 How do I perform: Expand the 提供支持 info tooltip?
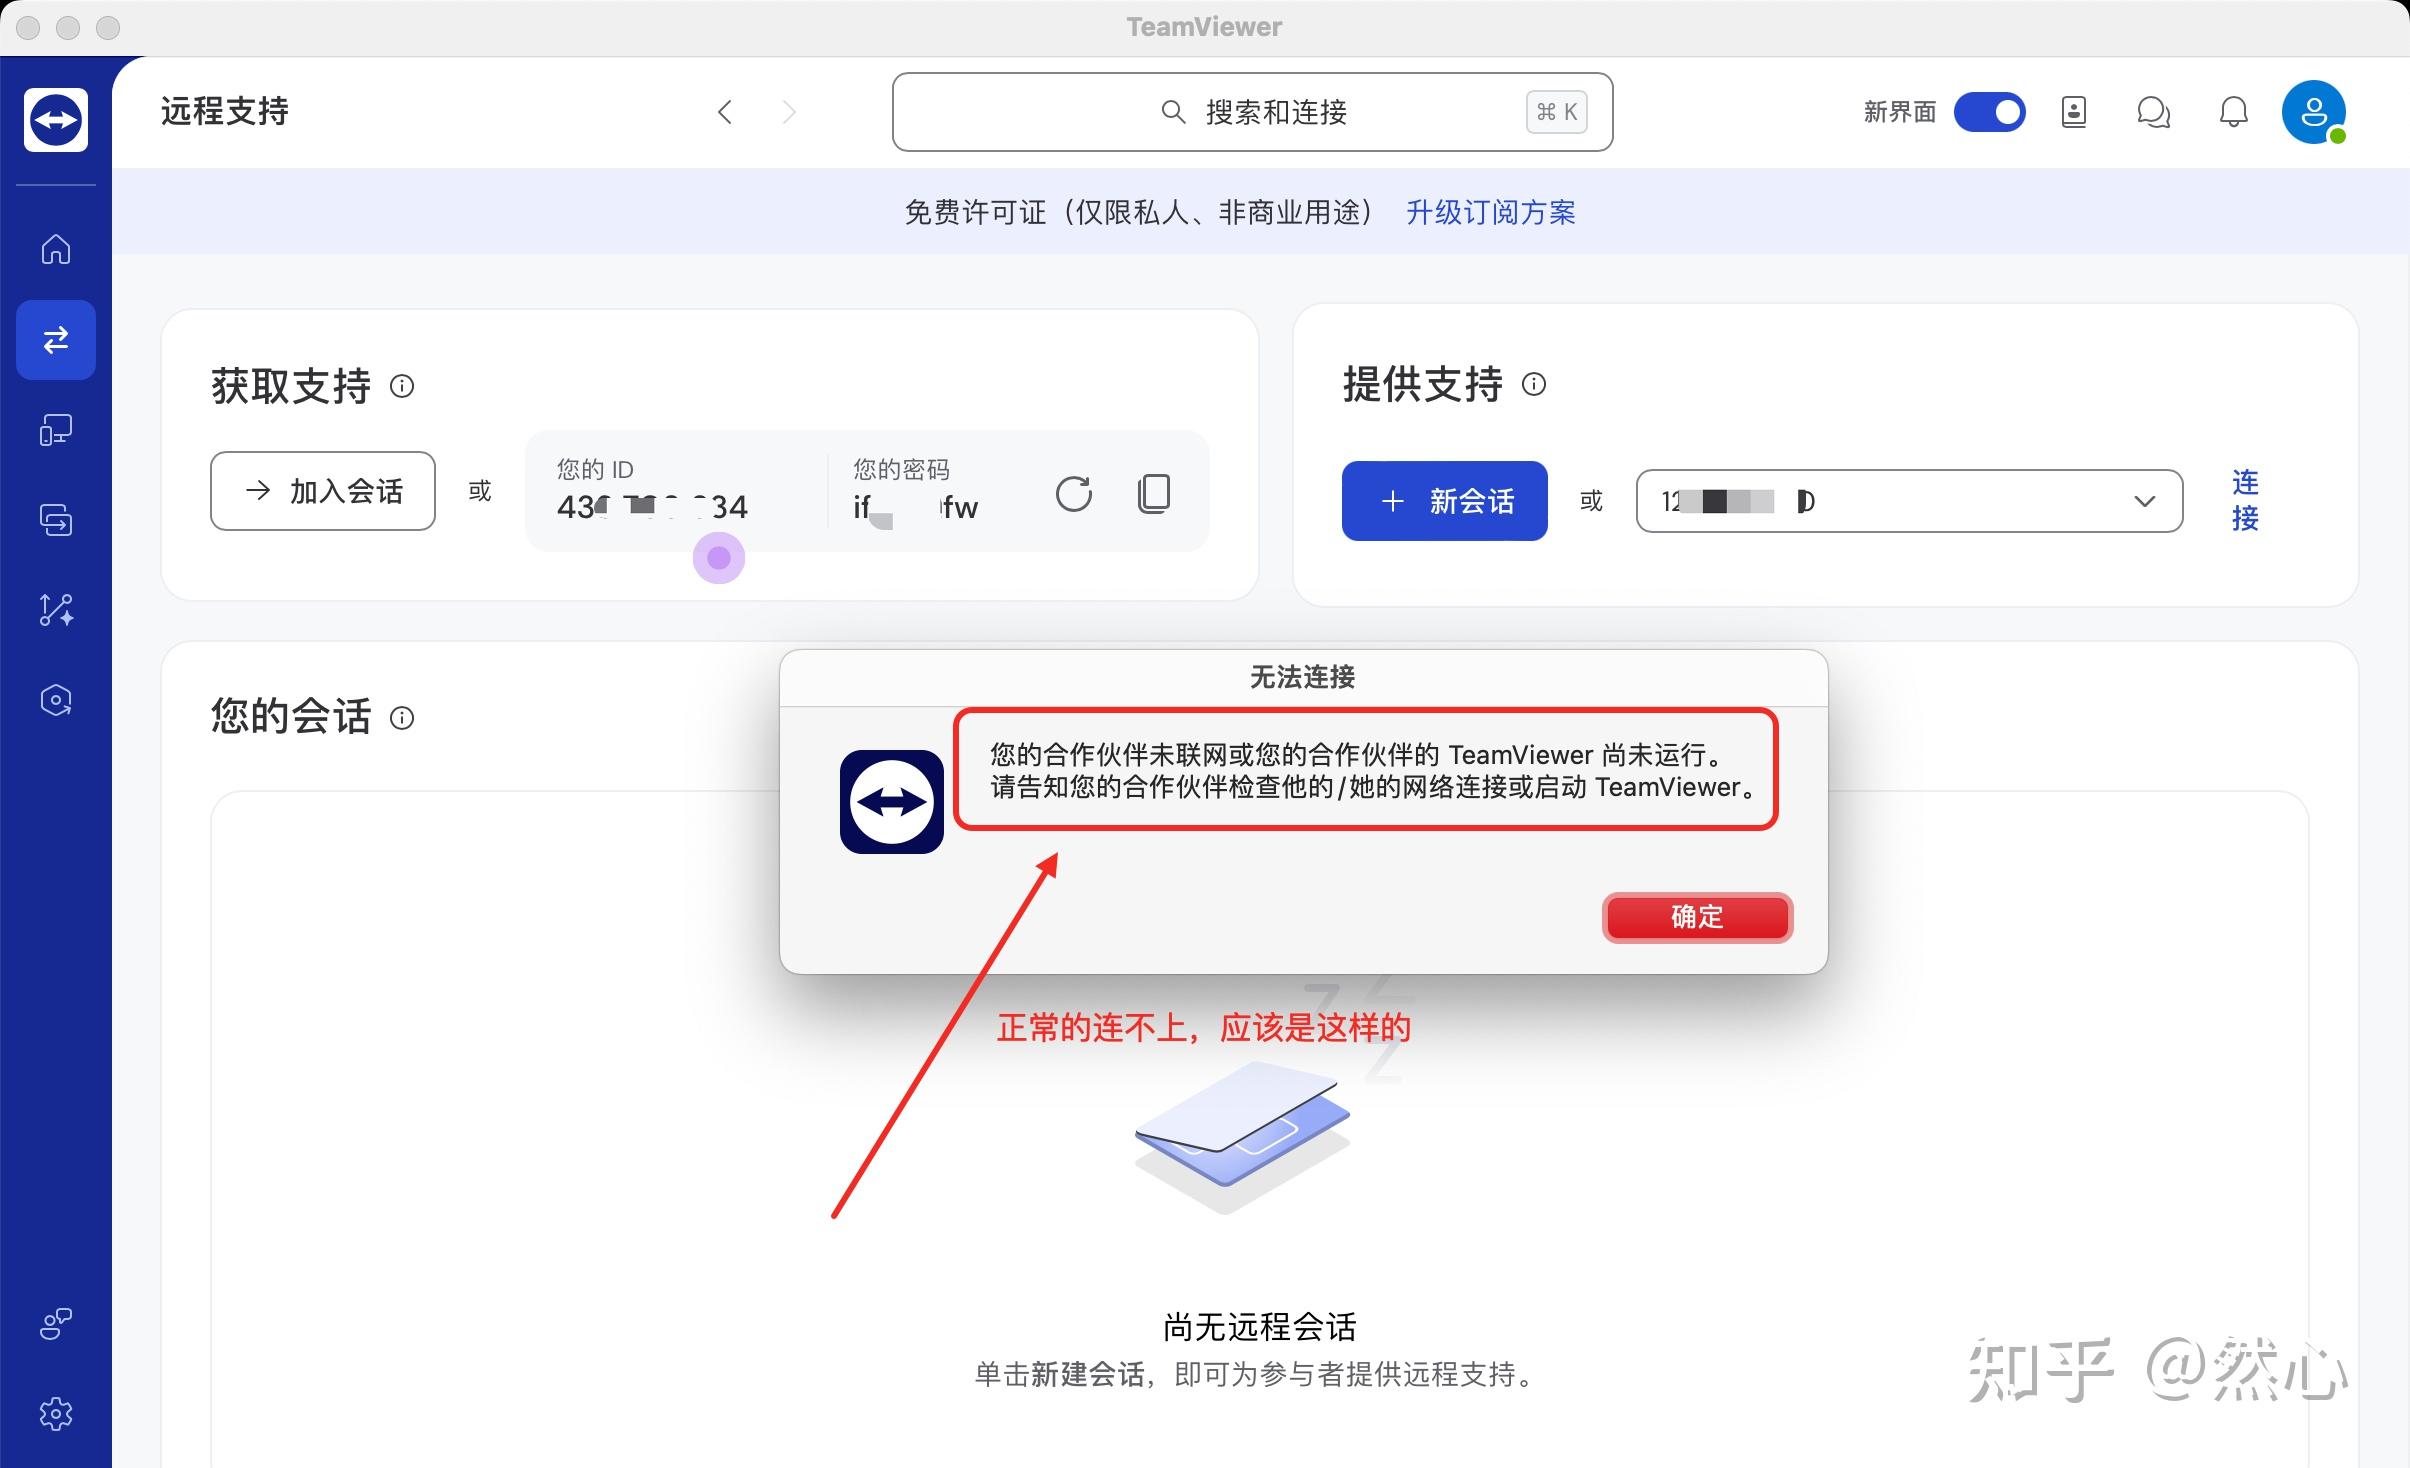tap(1535, 385)
